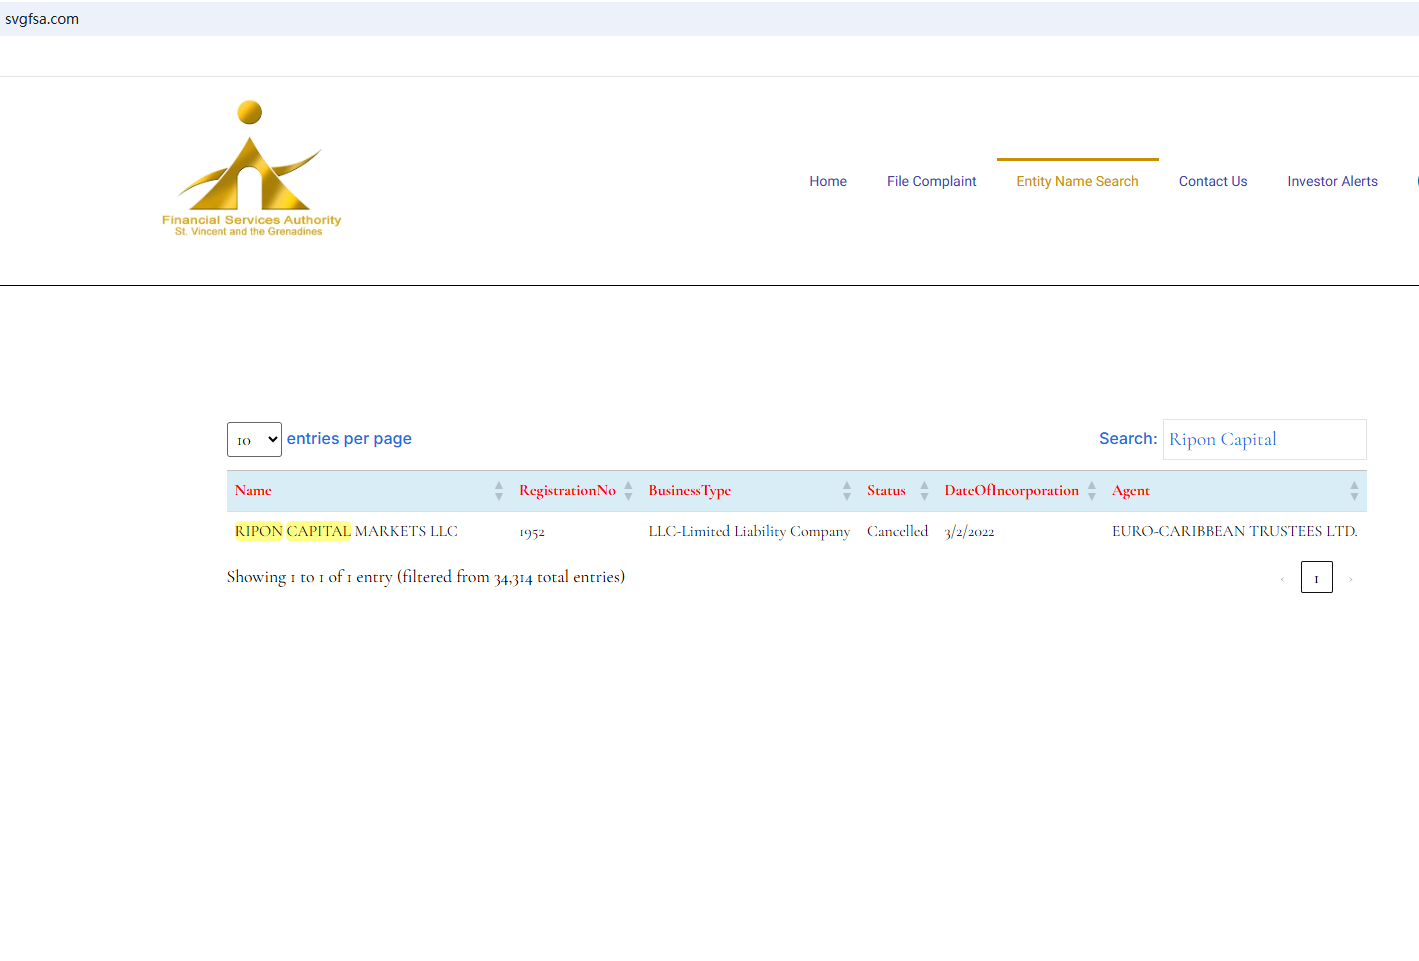Screen dimensions: 1419x961
Task: Click the 3/2/2022 incorporation date cell
Action: click(969, 532)
